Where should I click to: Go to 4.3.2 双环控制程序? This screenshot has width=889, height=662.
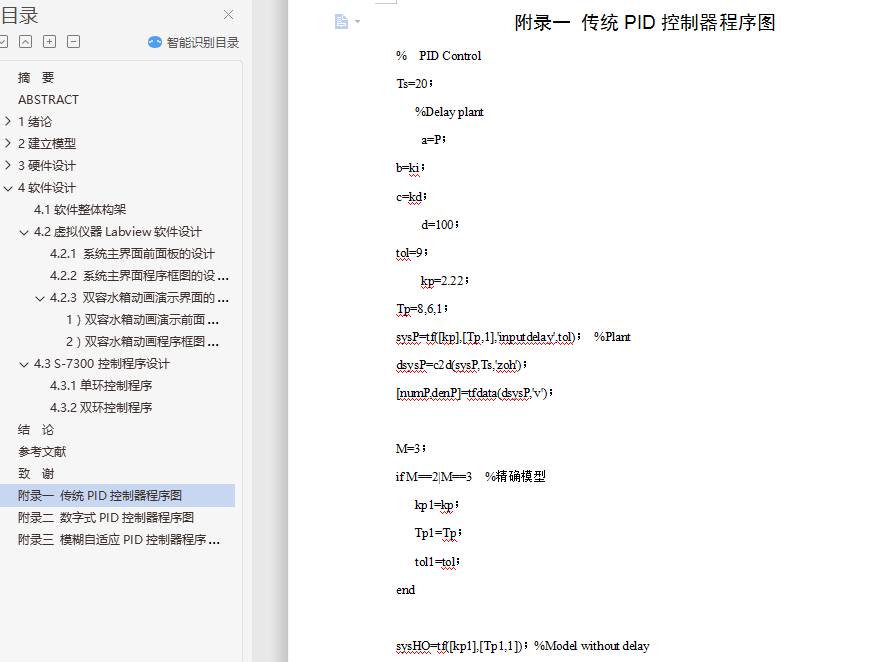101,408
